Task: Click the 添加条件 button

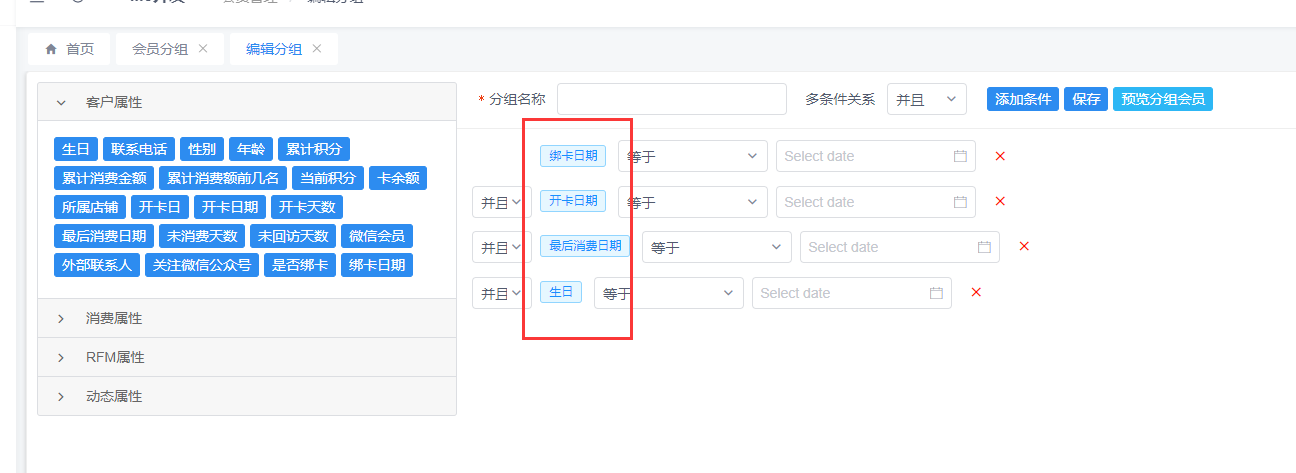Action: coord(1023,99)
